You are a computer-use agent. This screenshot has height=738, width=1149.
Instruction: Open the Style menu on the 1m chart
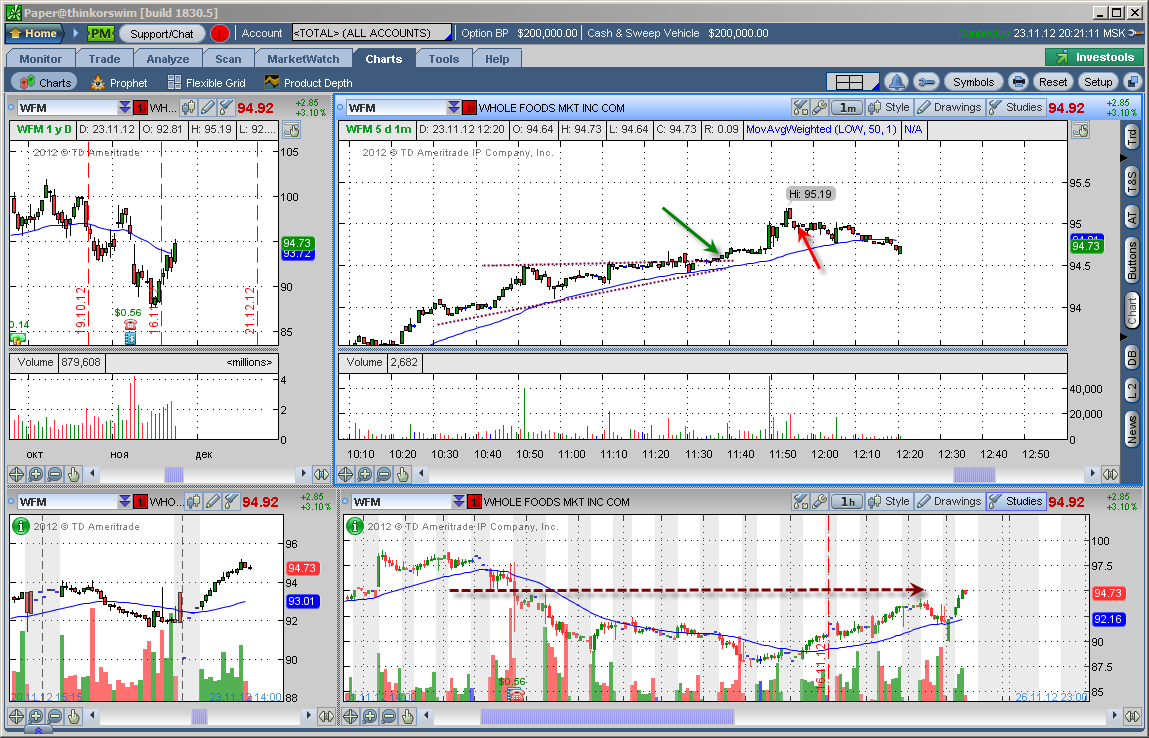[x=889, y=108]
